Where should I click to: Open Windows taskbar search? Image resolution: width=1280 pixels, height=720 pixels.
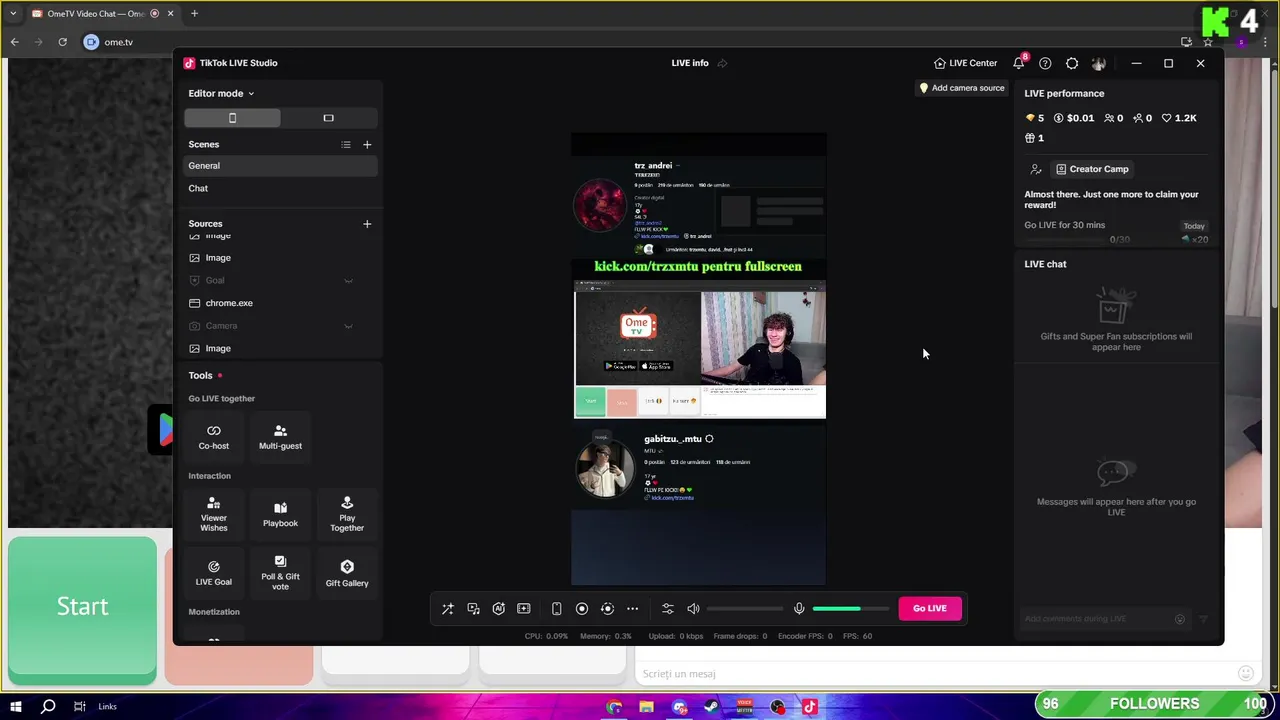47,706
